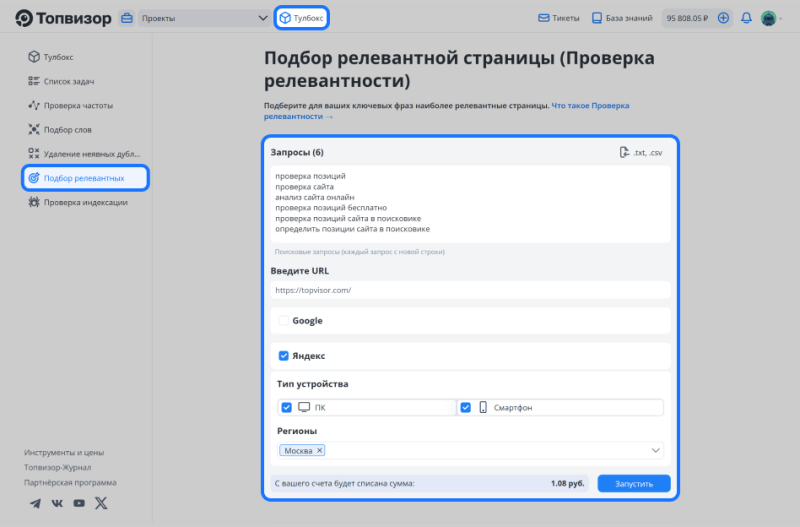Viewport: 800px width, 527px height.
Task: Click the Topvisor logo
Action: [63, 18]
